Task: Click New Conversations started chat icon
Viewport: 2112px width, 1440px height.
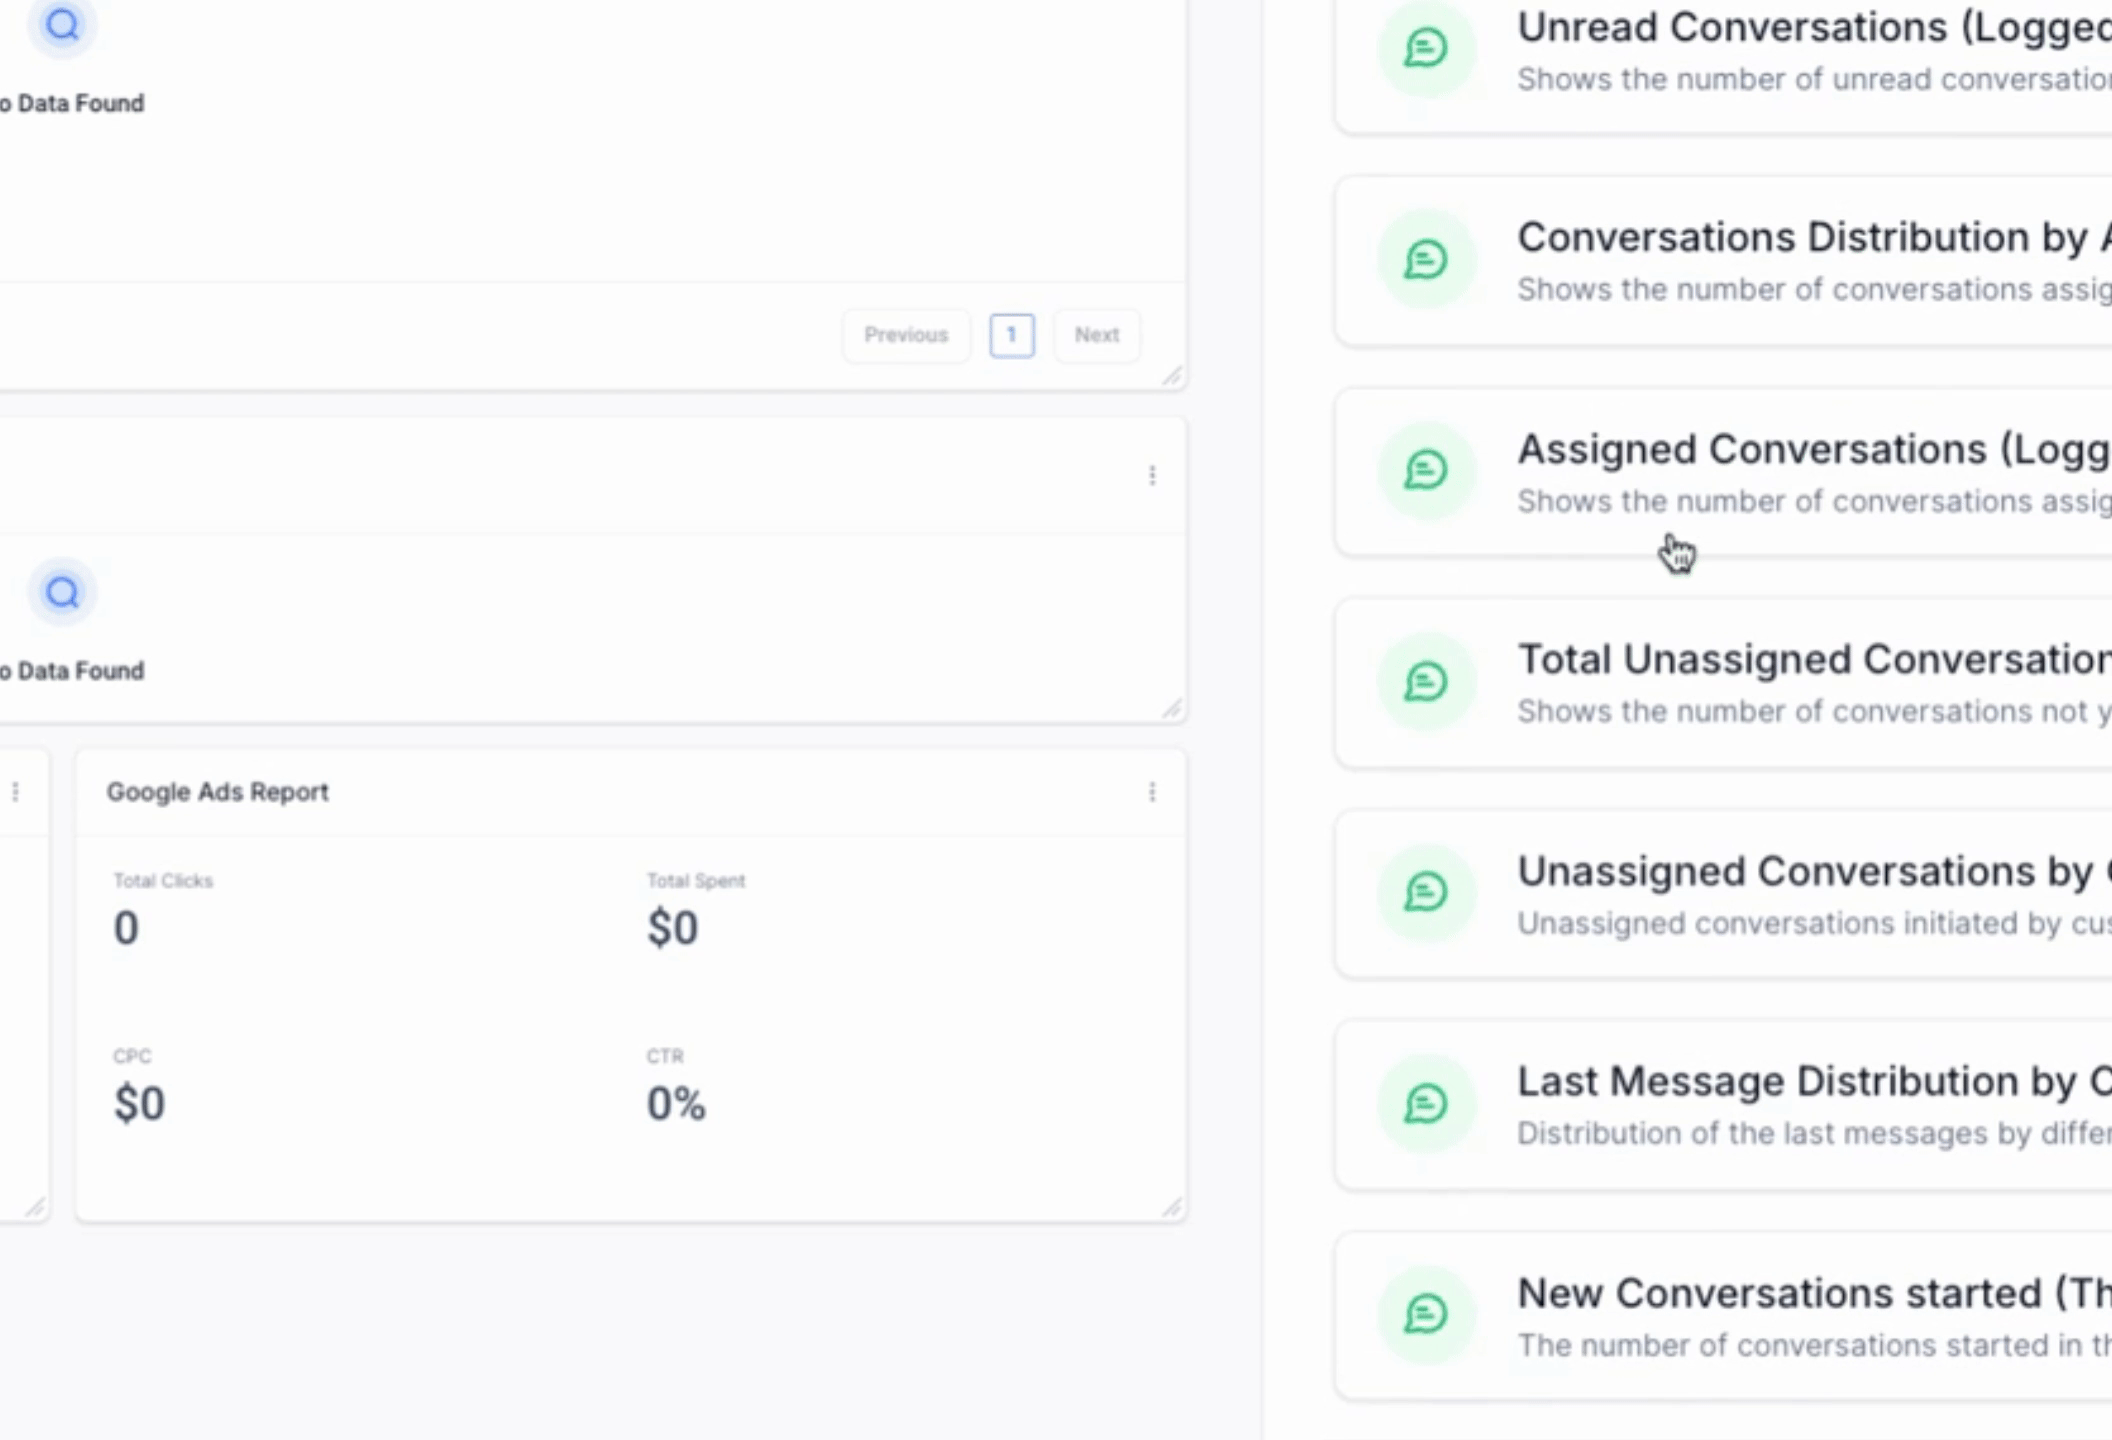Action: [1425, 1314]
